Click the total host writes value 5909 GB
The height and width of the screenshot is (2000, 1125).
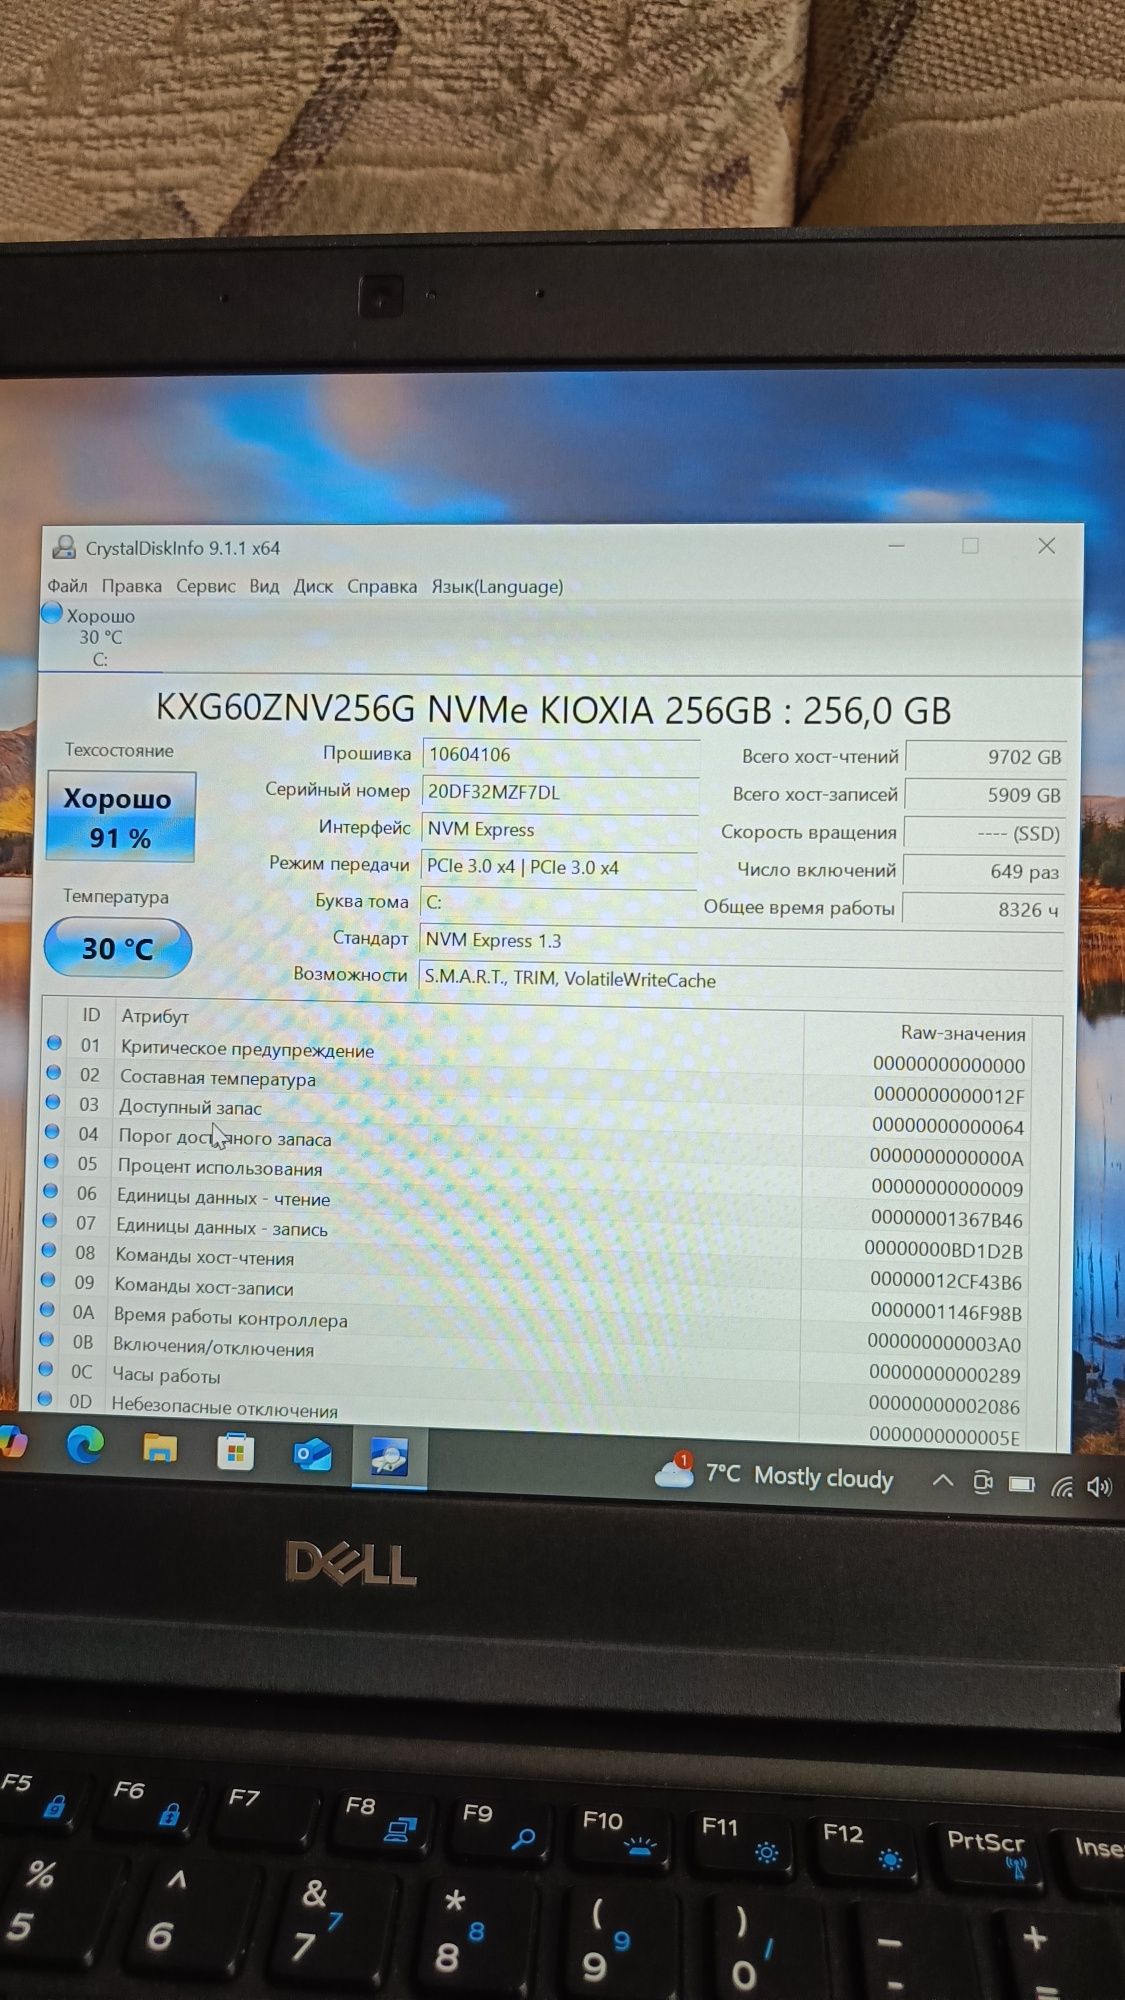click(x=985, y=795)
